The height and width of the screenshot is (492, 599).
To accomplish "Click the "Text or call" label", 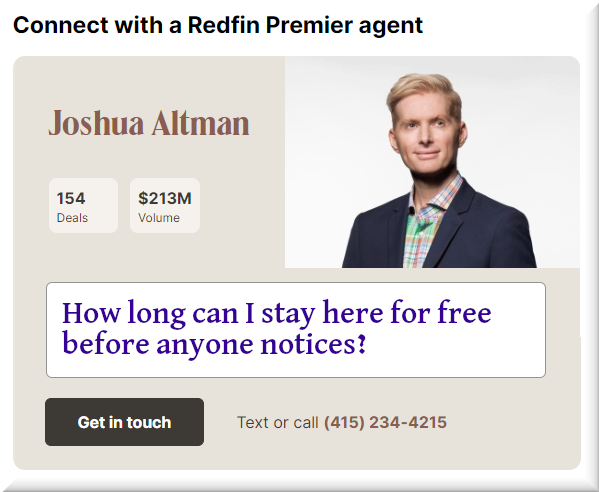I will [278, 422].
